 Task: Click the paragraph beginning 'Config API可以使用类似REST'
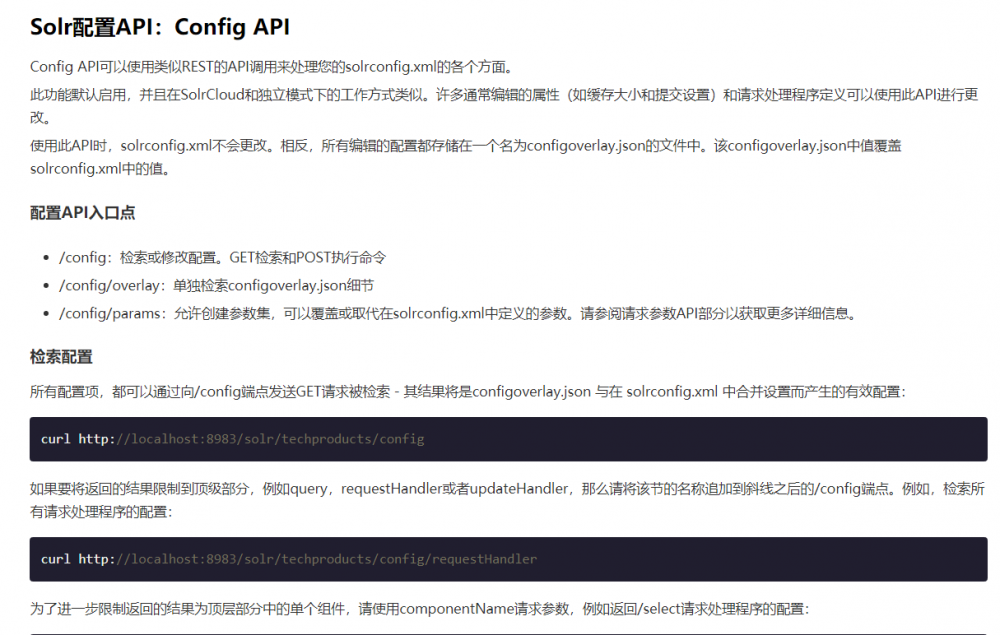(272, 67)
